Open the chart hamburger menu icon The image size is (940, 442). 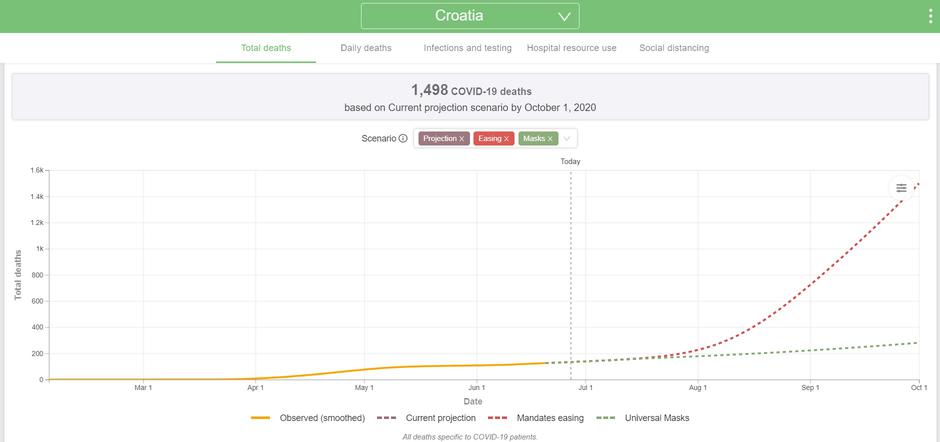(x=901, y=188)
